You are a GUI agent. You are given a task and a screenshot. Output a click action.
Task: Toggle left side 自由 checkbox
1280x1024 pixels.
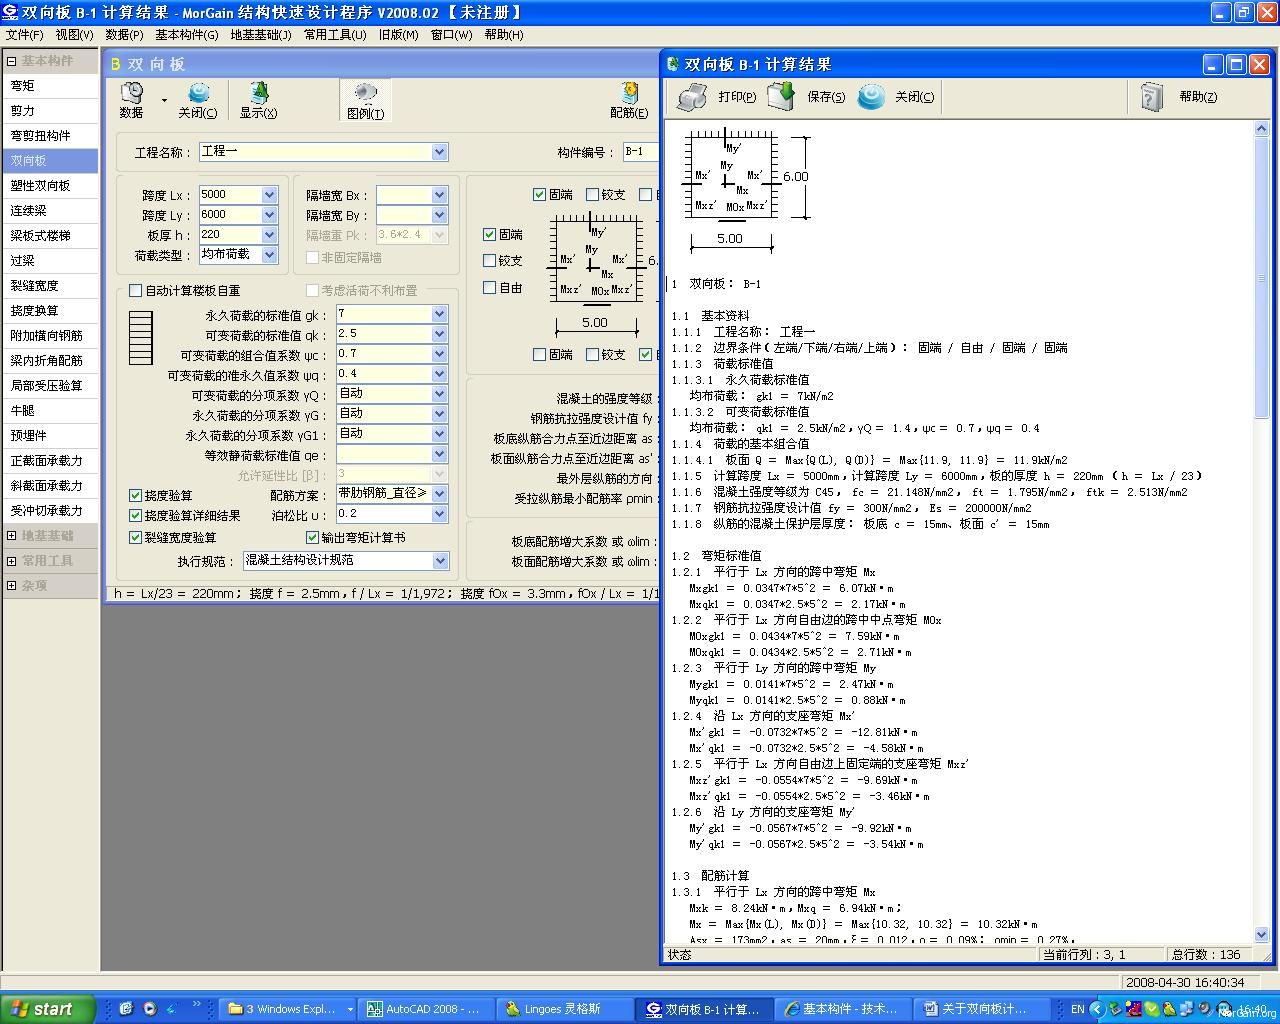click(489, 287)
